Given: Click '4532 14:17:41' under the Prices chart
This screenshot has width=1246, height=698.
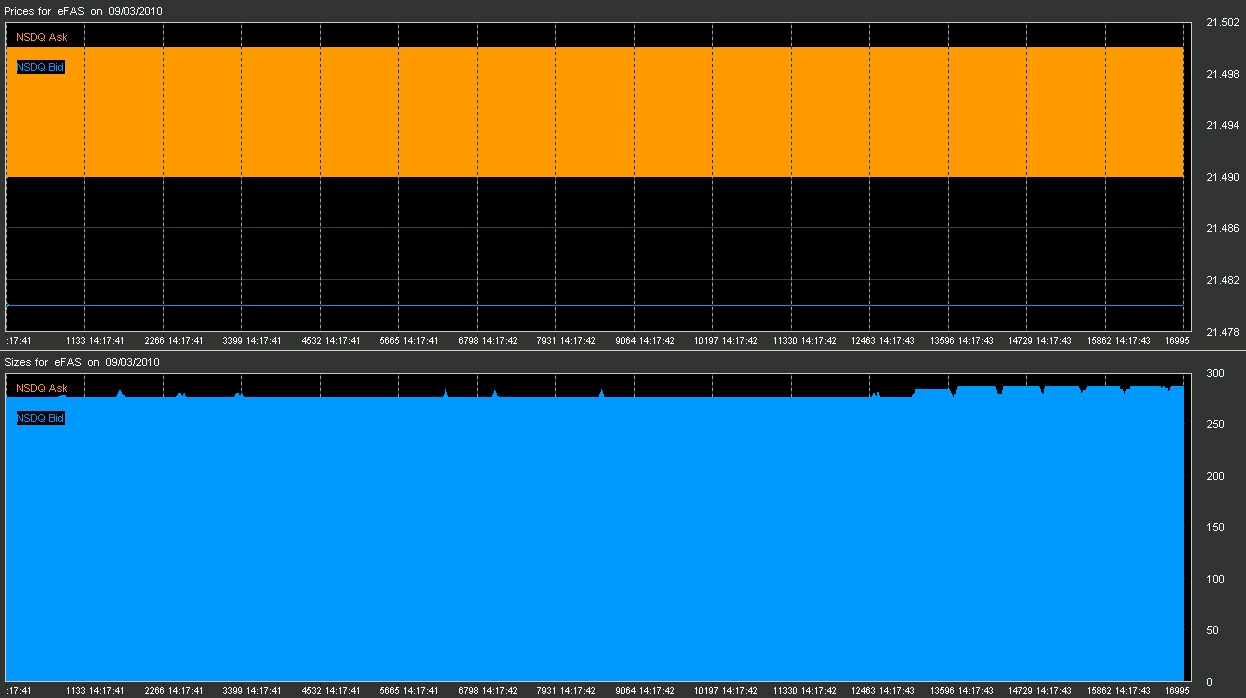Looking at the screenshot, I should [x=331, y=341].
